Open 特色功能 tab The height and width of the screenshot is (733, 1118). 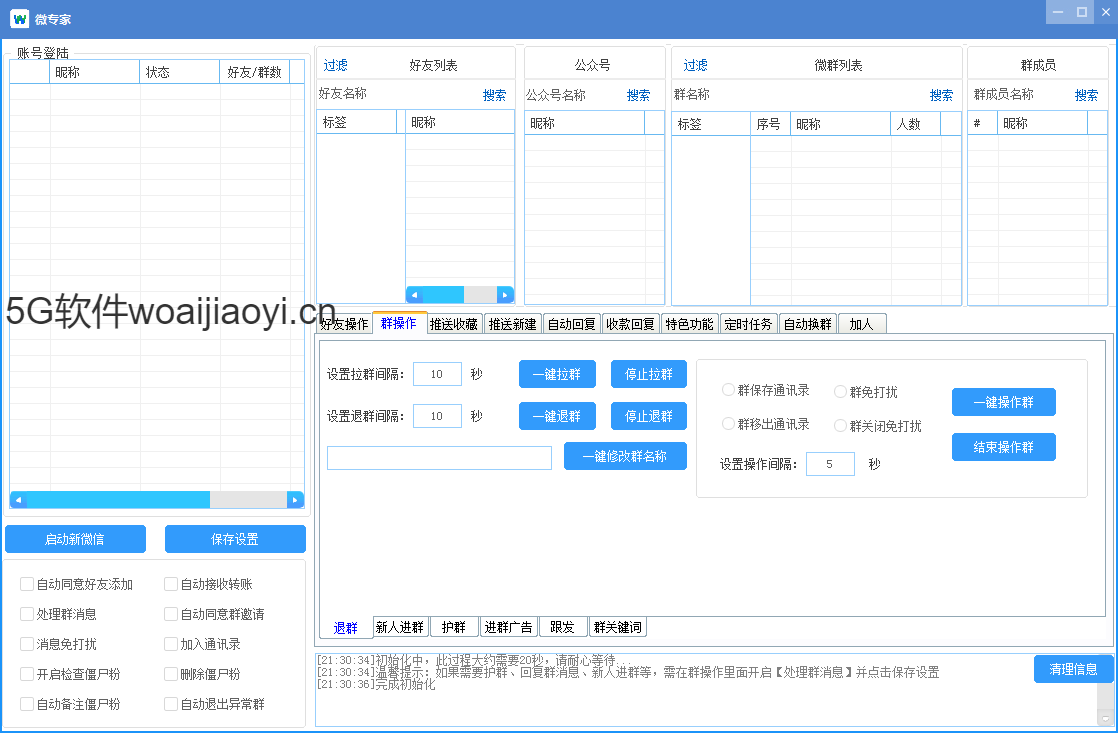[689, 324]
